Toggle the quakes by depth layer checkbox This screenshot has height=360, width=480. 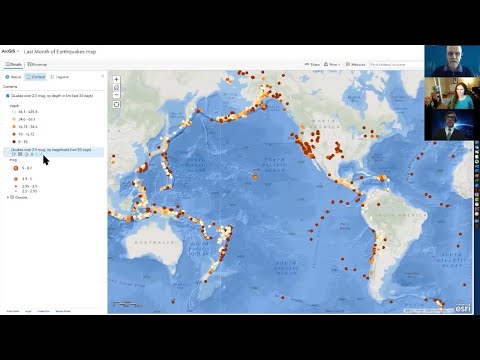pyautogui.click(x=8, y=96)
